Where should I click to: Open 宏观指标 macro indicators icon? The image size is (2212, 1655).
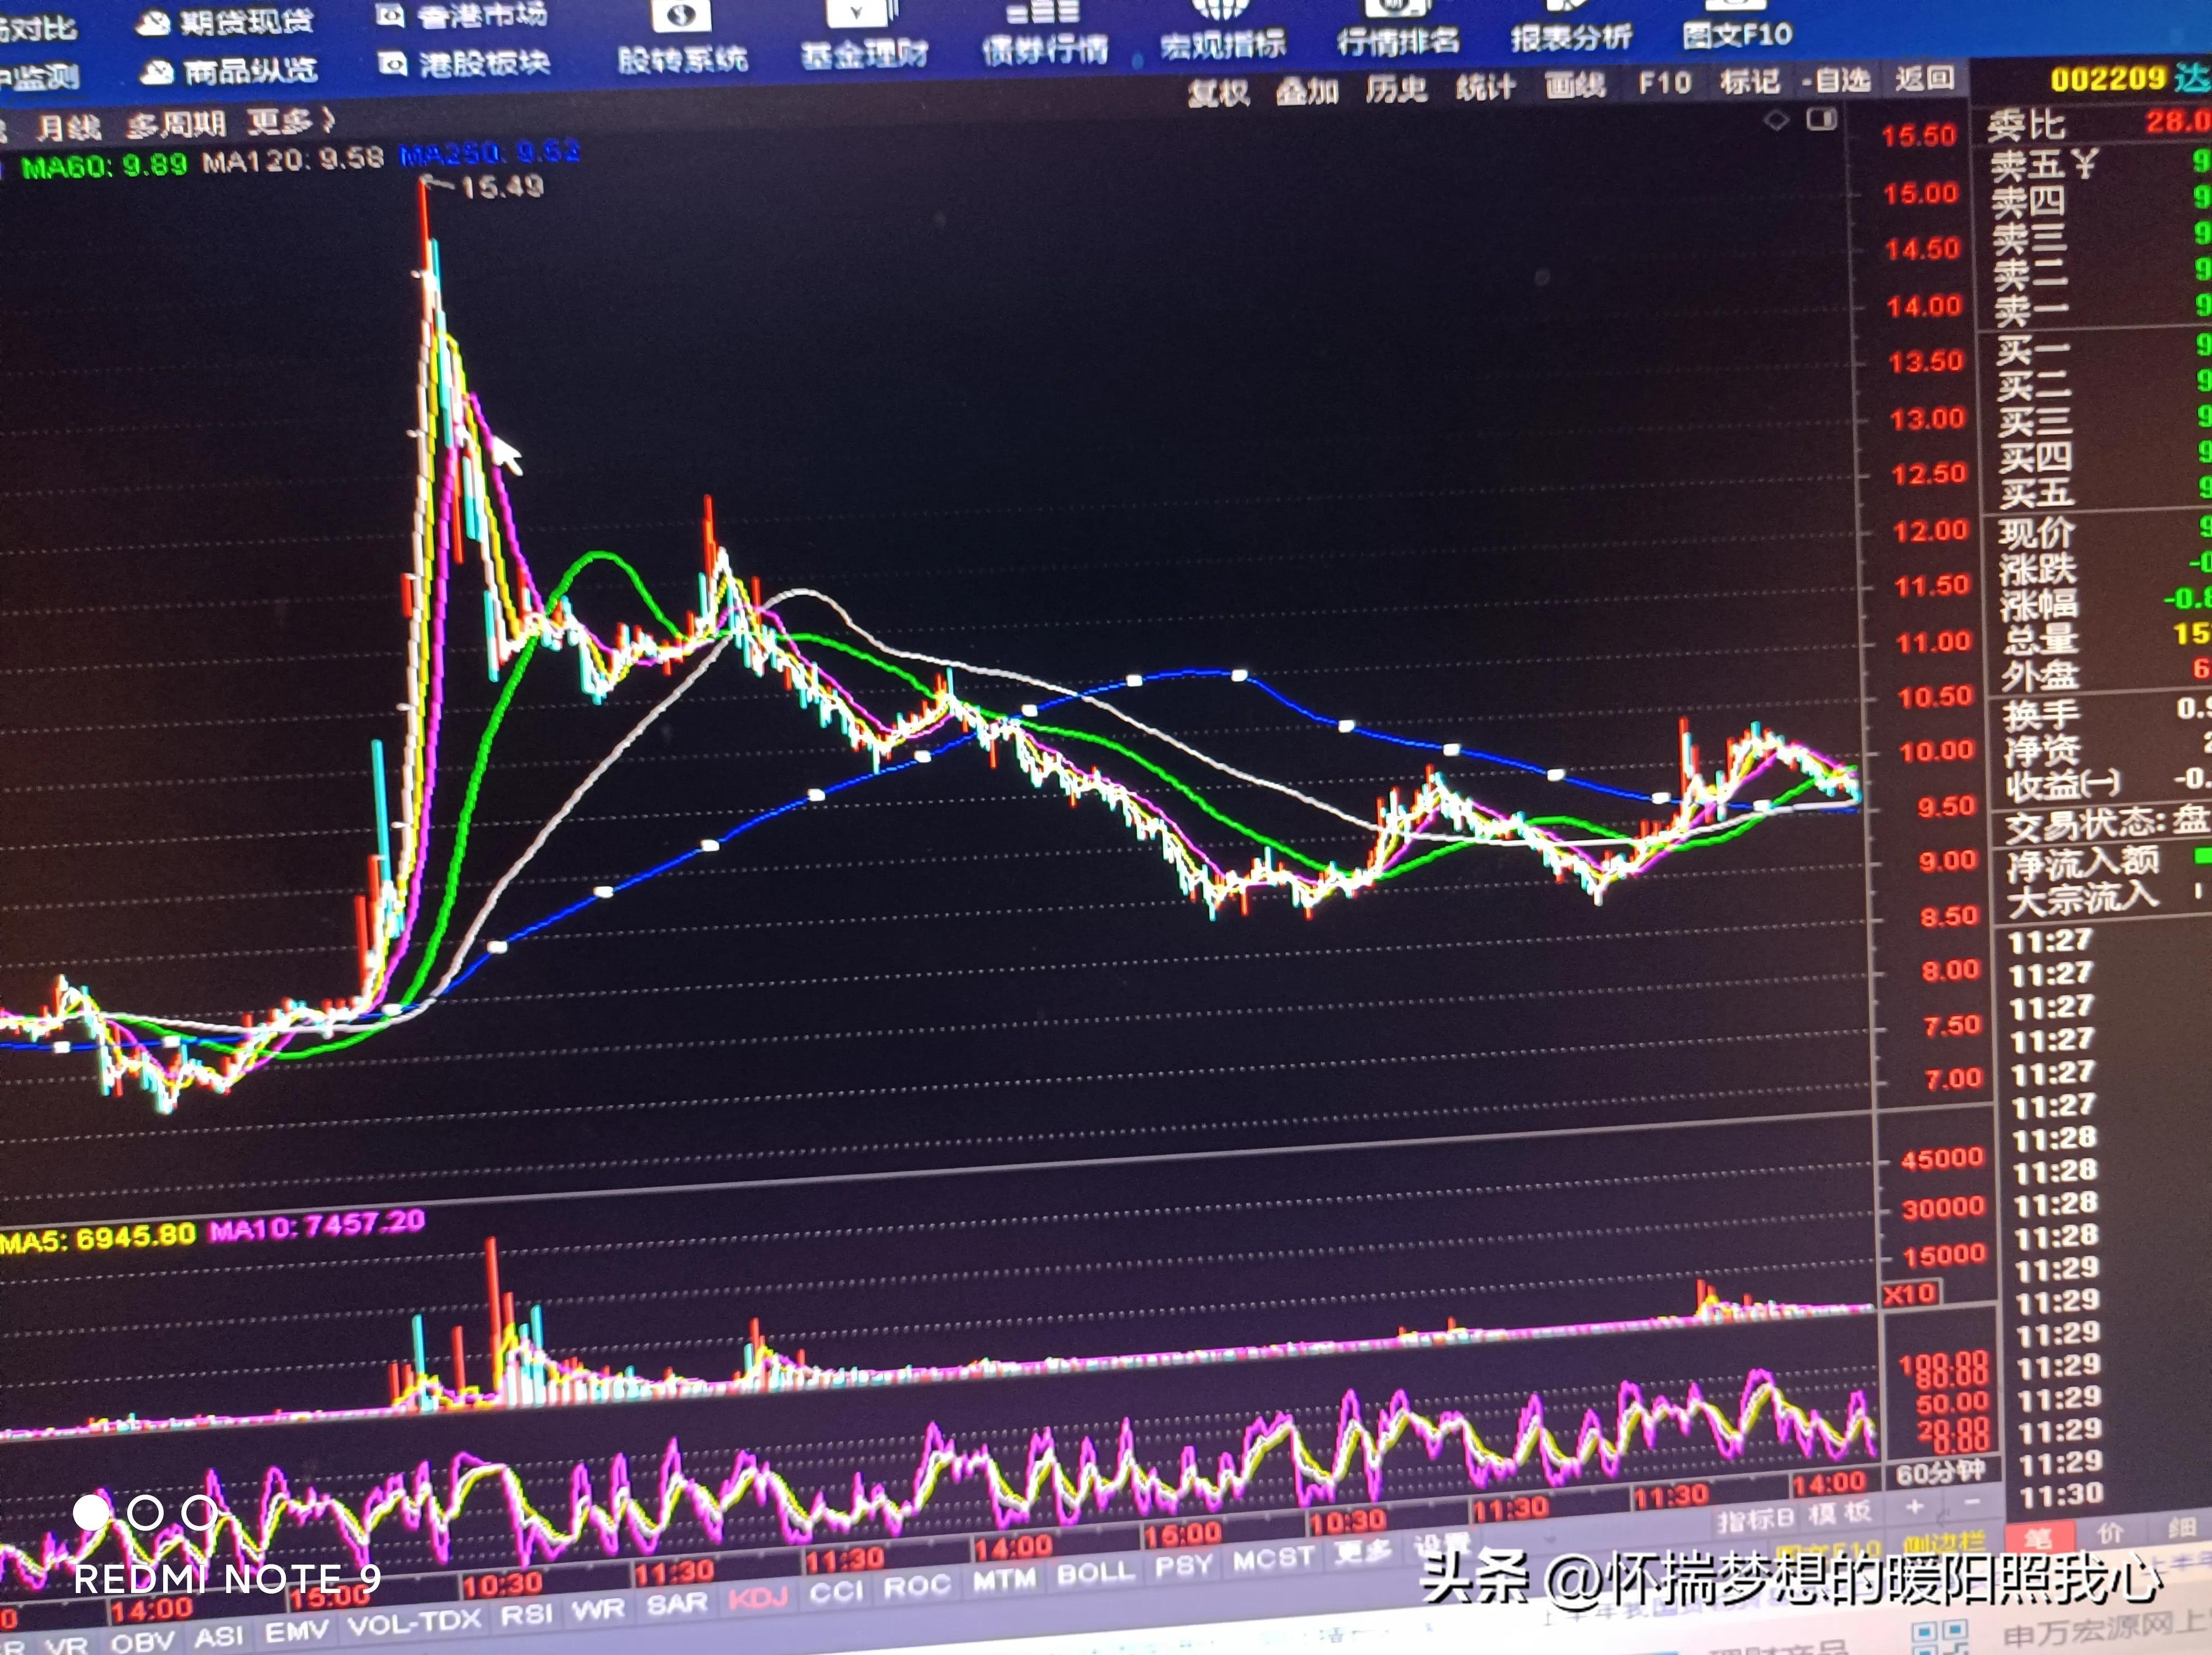(1222, 30)
